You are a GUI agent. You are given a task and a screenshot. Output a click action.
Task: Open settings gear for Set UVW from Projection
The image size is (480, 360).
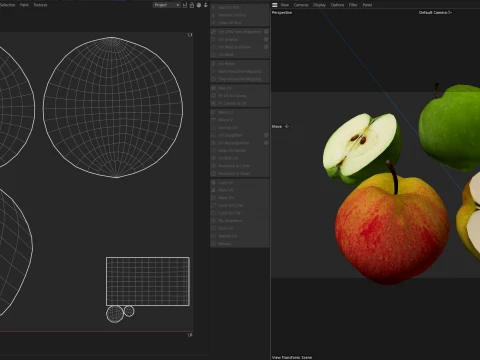coord(266,32)
